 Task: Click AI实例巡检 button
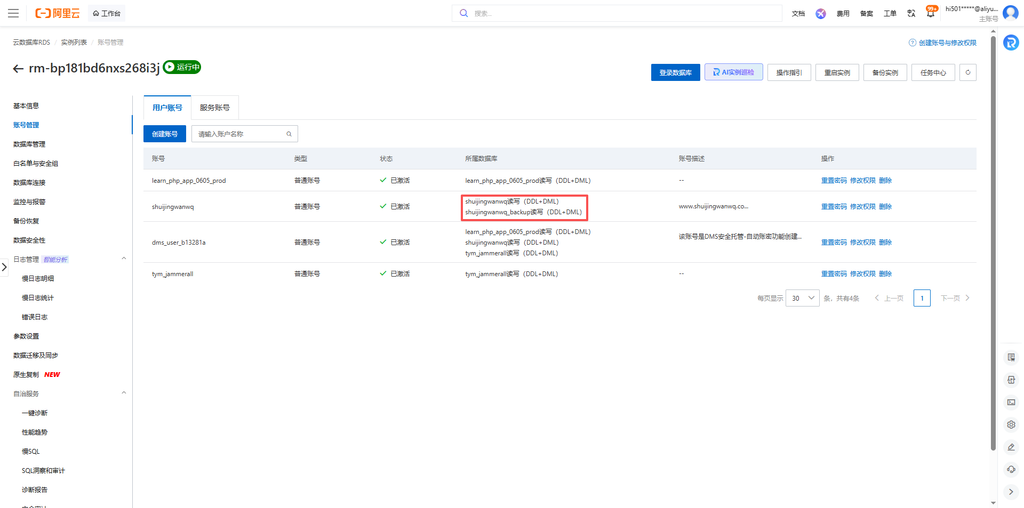click(733, 72)
